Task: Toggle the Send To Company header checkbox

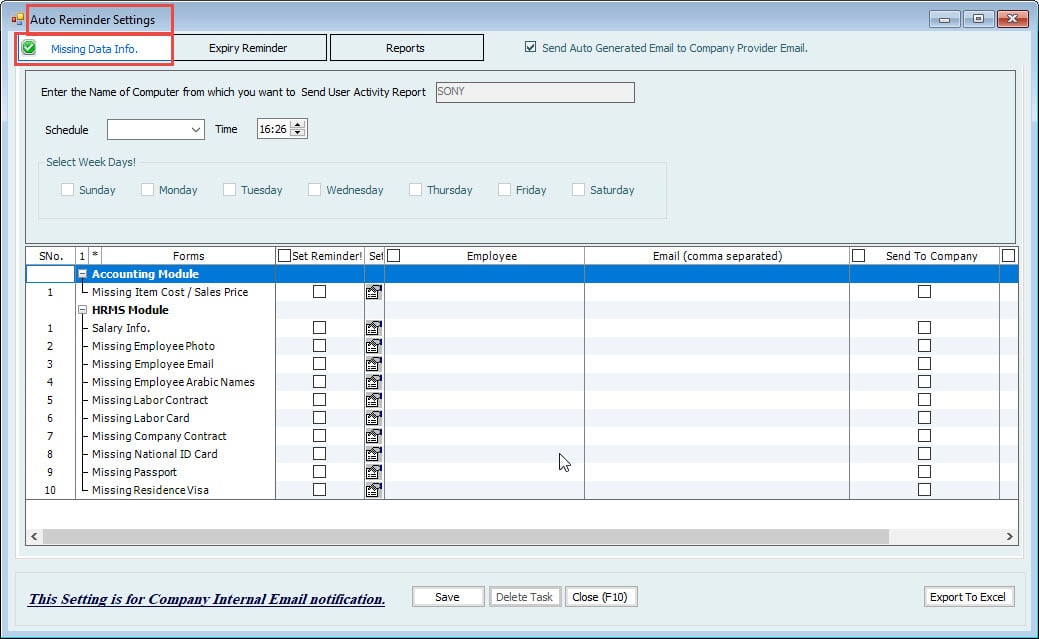Action: tap(858, 255)
